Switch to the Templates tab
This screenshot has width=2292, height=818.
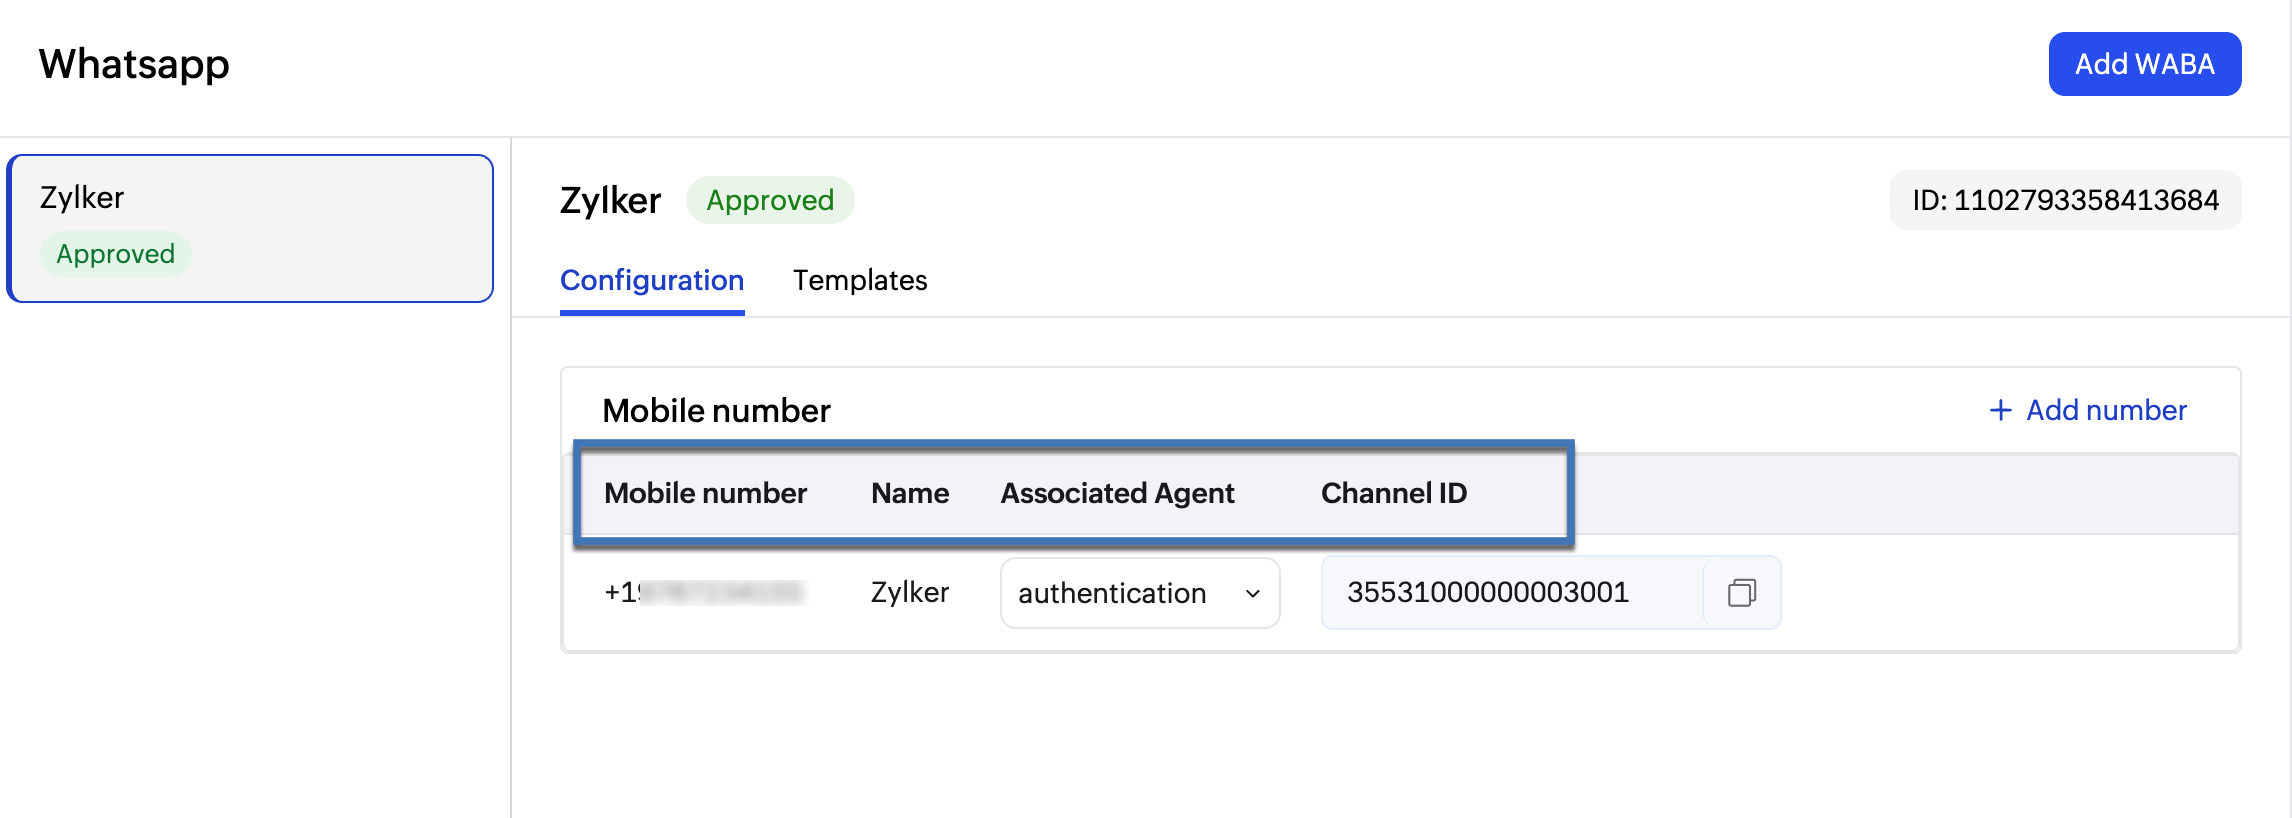860,280
